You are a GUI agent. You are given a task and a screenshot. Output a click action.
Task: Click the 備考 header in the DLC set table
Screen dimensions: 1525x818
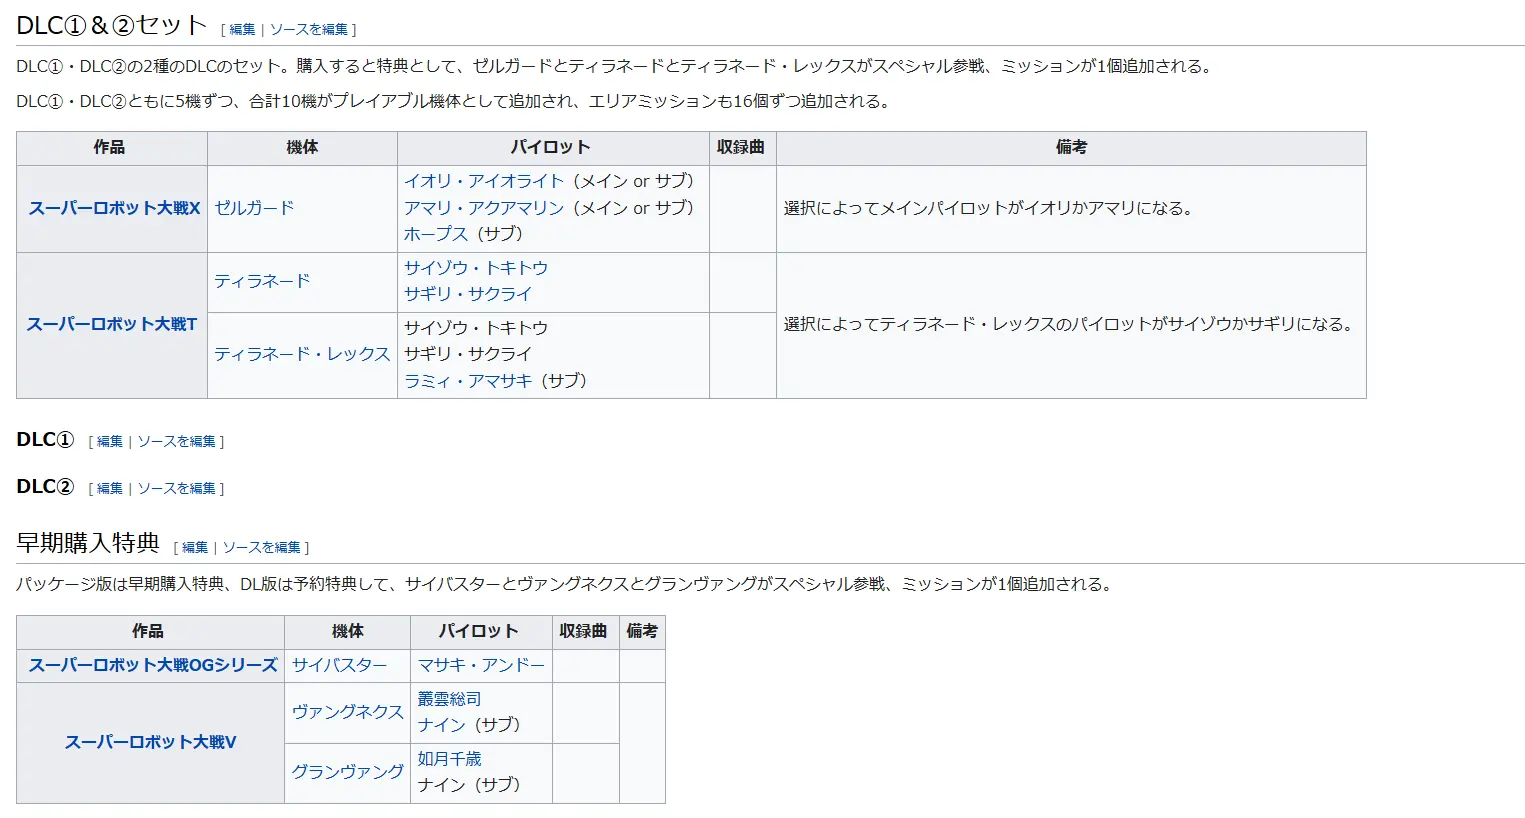point(1071,147)
